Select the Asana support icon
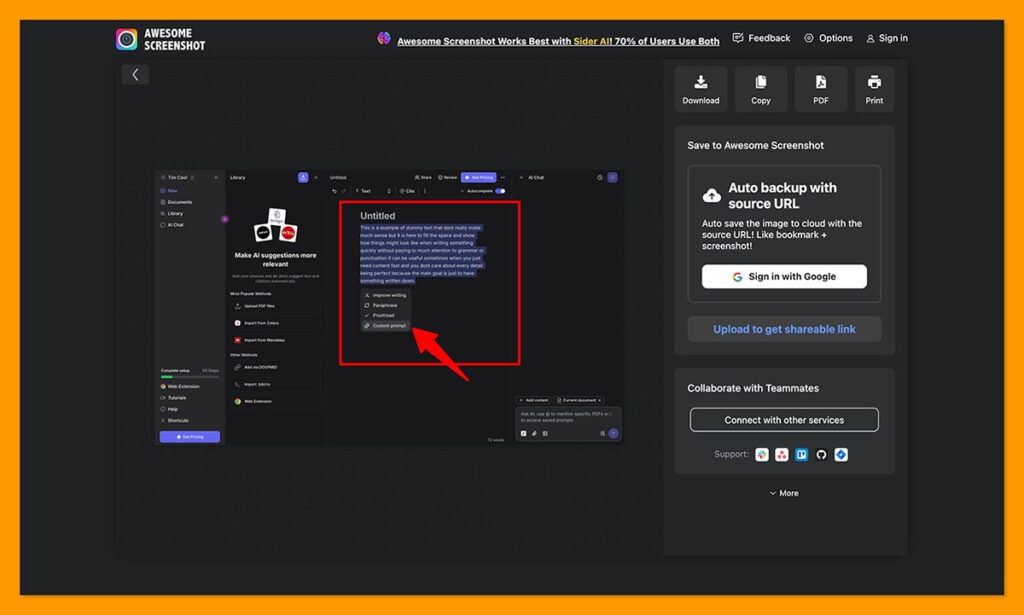 pos(782,454)
